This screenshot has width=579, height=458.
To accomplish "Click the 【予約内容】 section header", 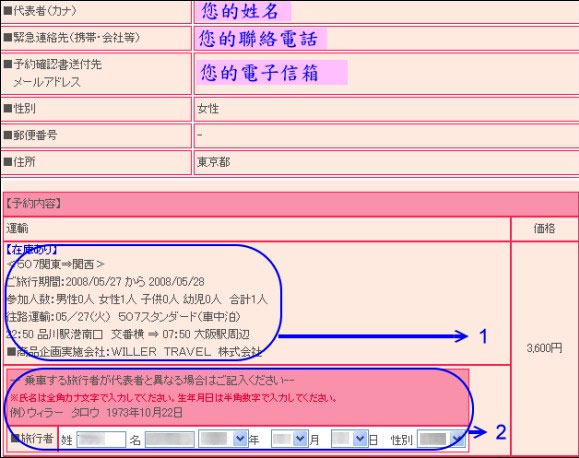I will [x=33, y=203].
